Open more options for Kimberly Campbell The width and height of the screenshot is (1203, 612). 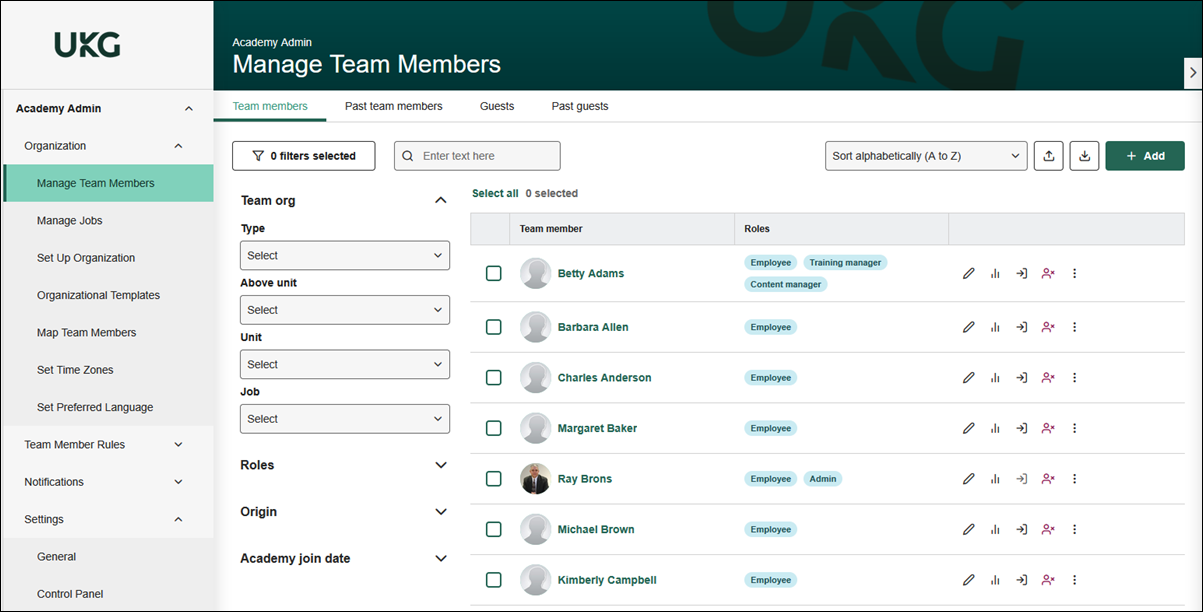pyautogui.click(x=1075, y=580)
